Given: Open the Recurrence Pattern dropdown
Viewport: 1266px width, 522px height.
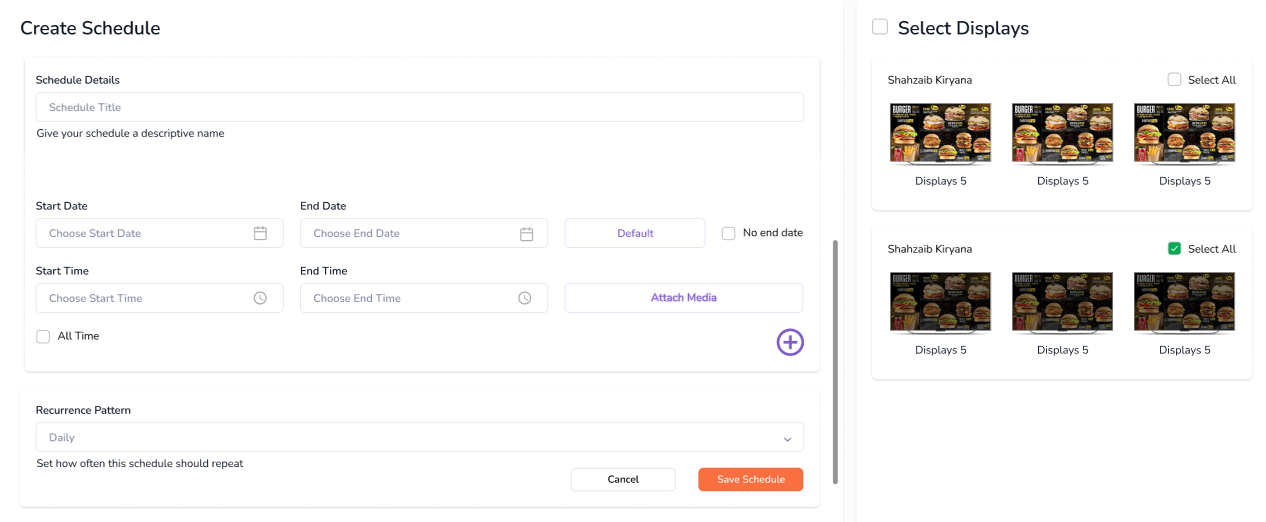Looking at the screenshot, I should pos(419,438).
